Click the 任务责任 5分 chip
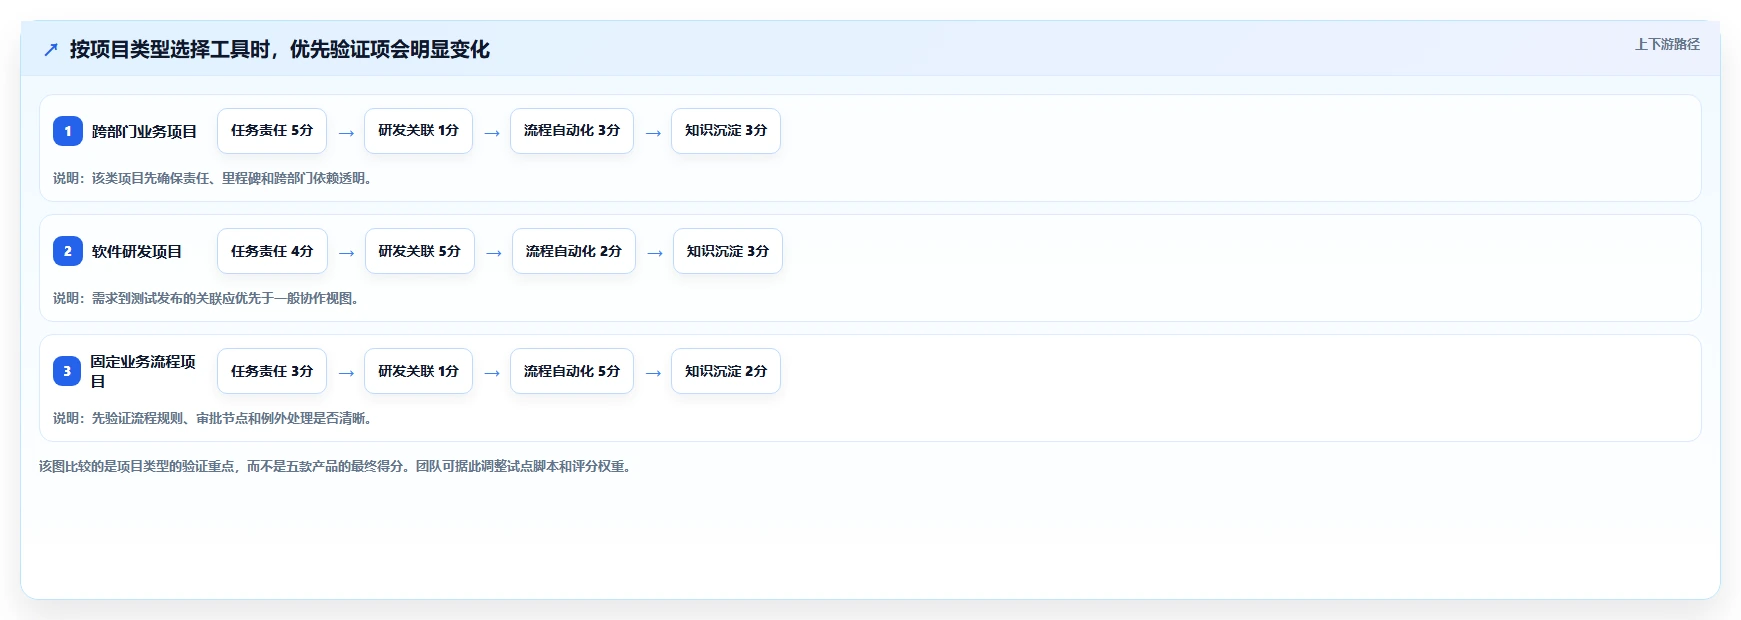The image size is (1741, 620). 272,131
